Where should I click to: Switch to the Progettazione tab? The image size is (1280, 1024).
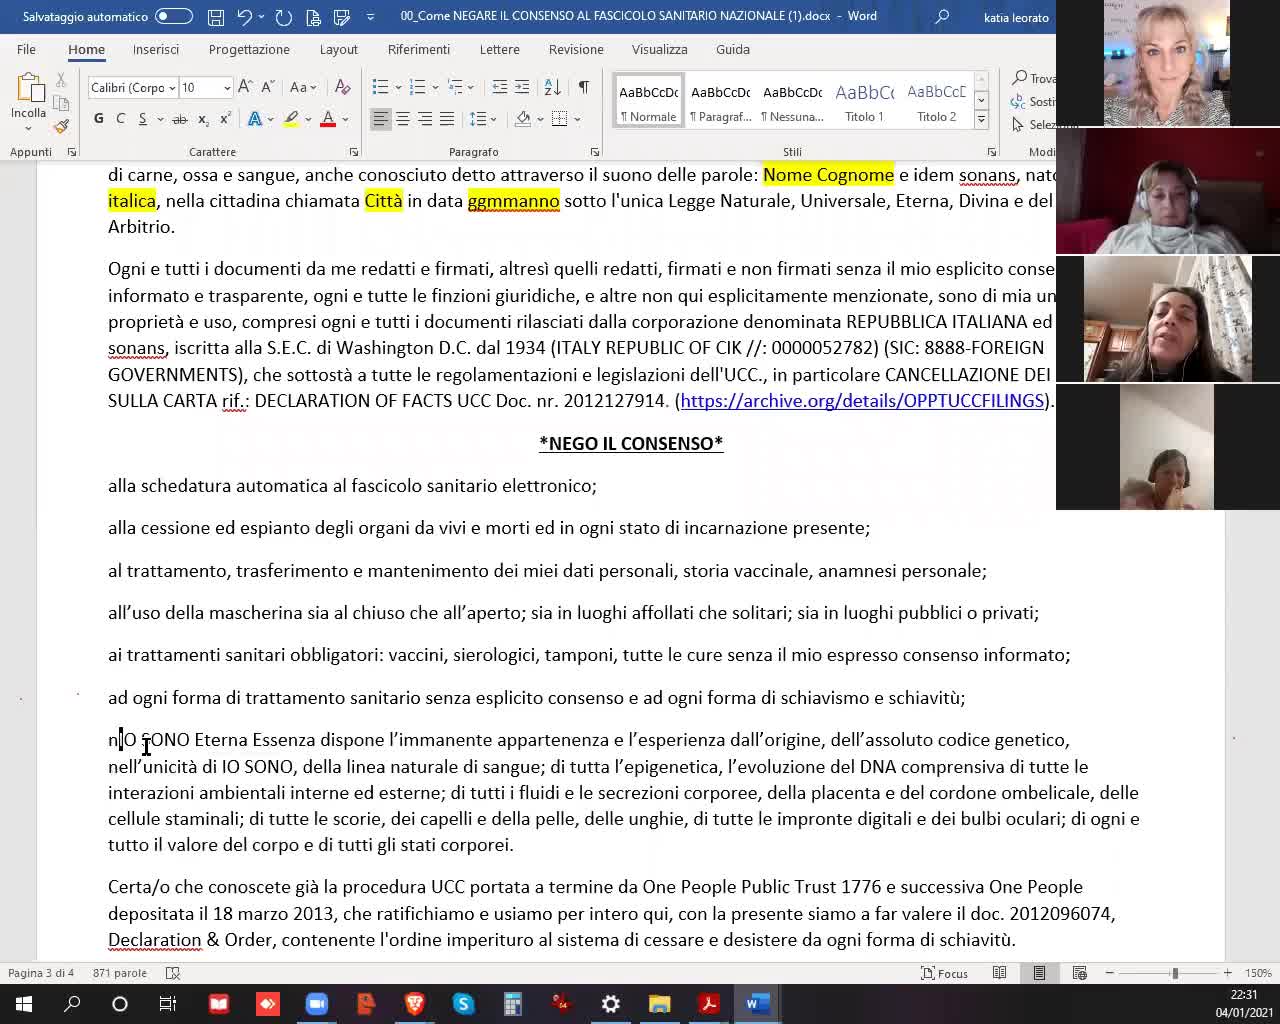tap(249, 49)
